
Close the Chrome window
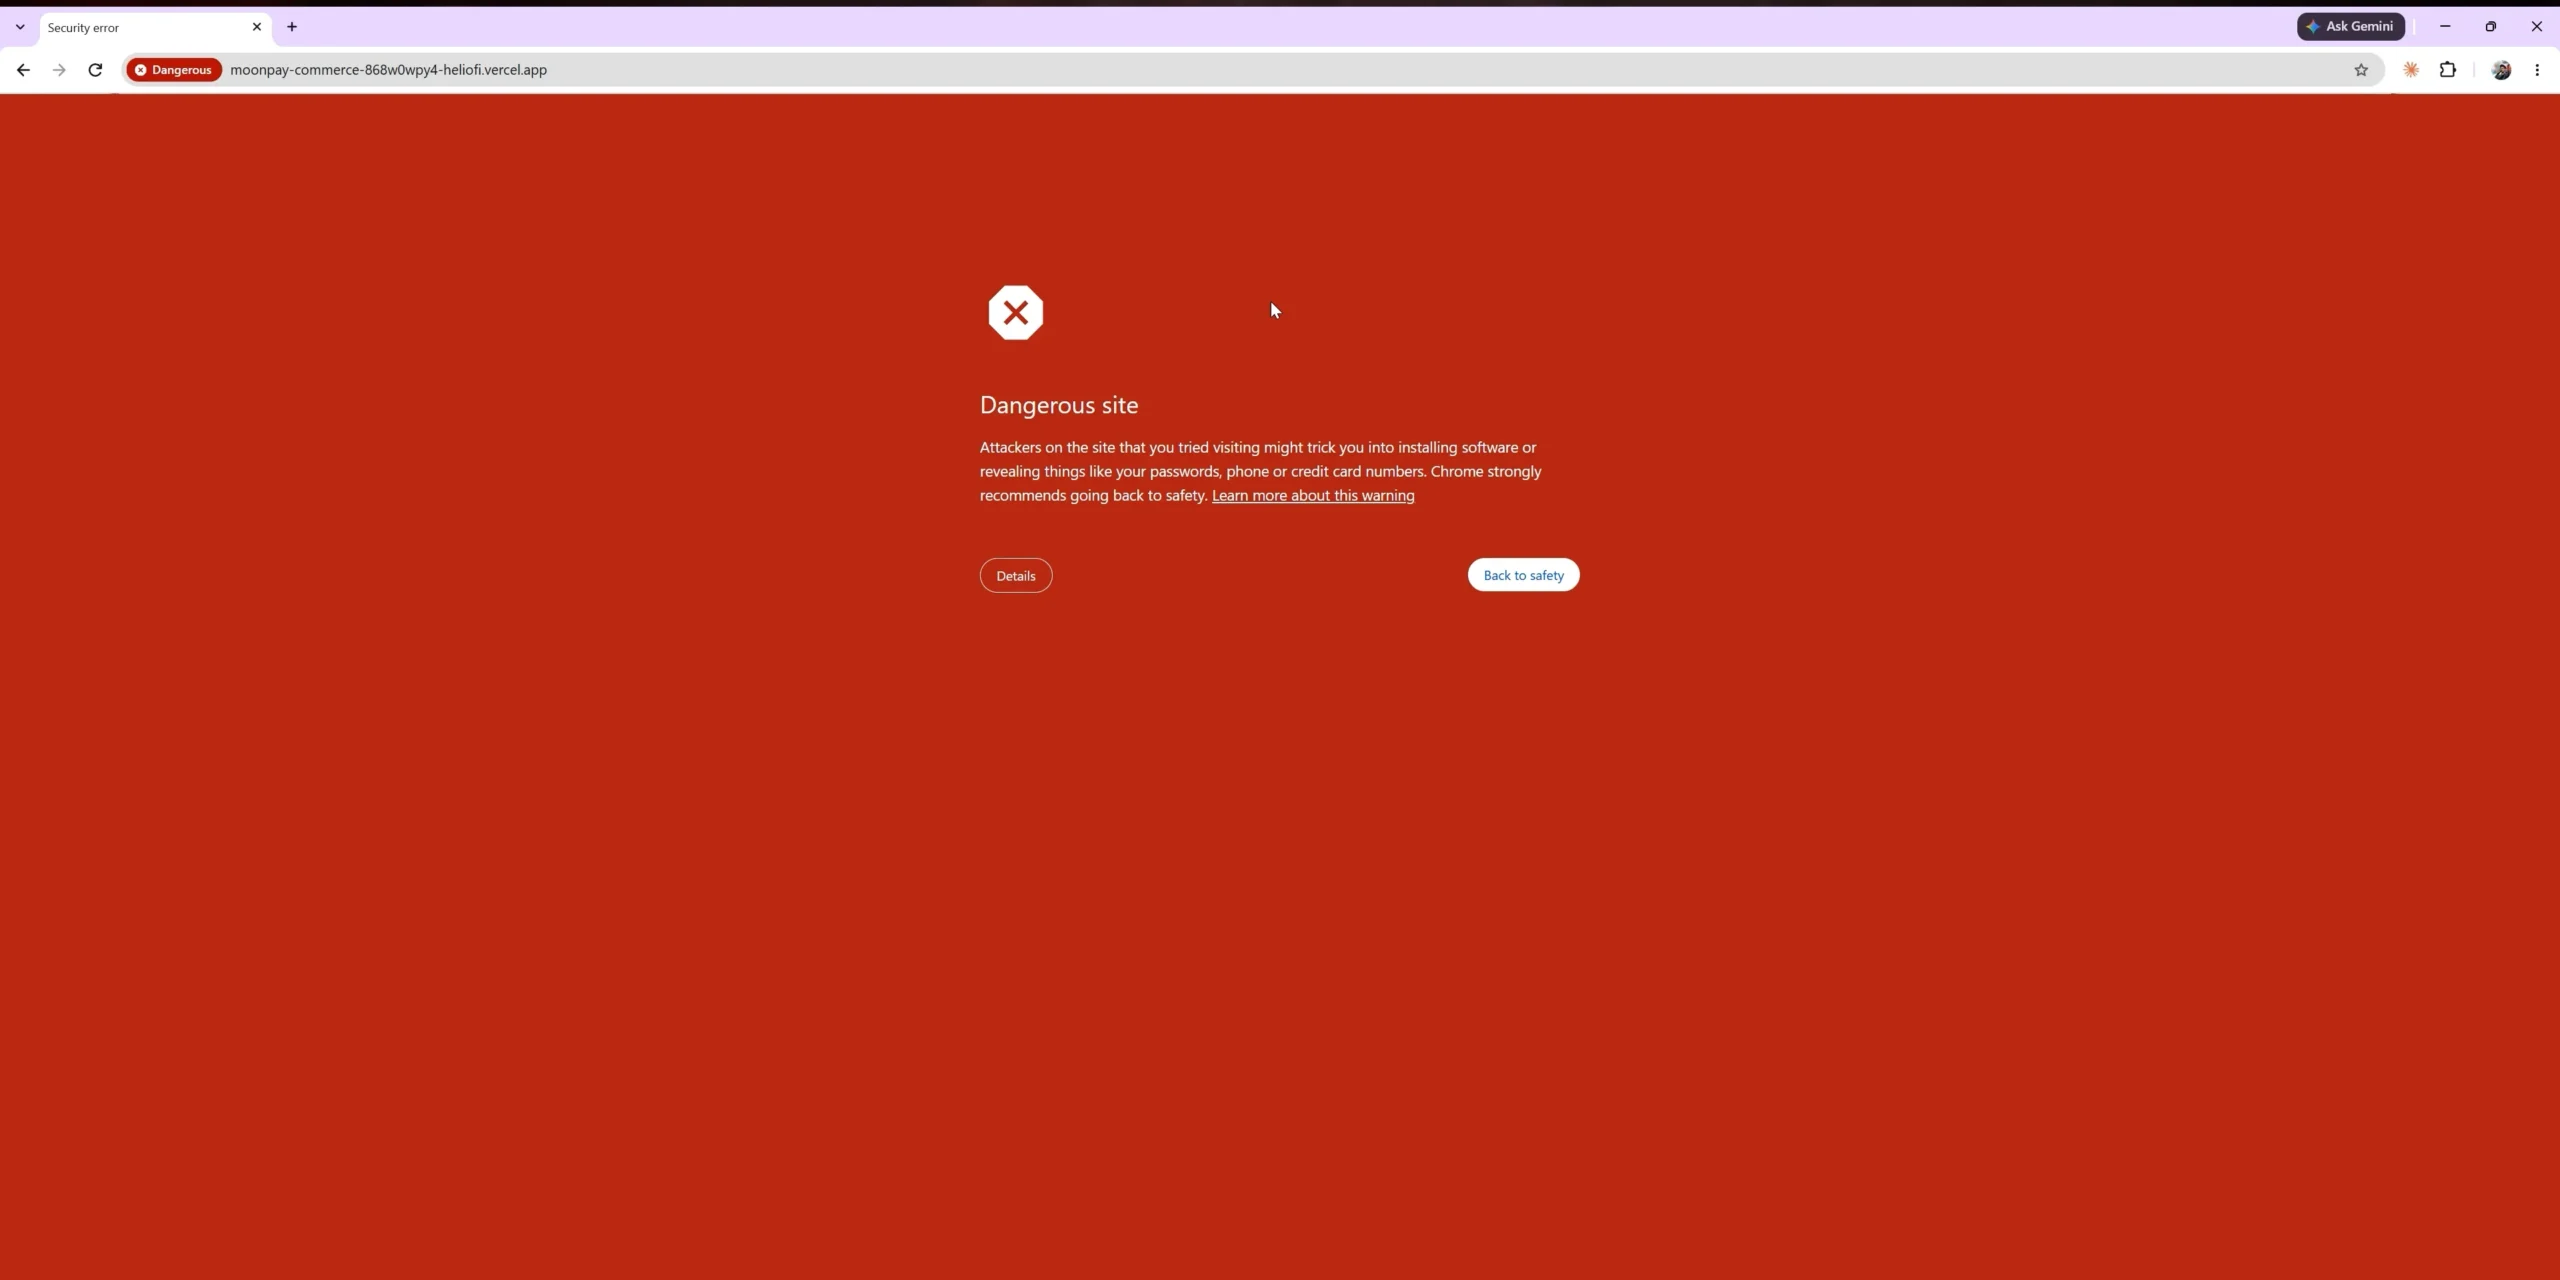click(2537, 27)
